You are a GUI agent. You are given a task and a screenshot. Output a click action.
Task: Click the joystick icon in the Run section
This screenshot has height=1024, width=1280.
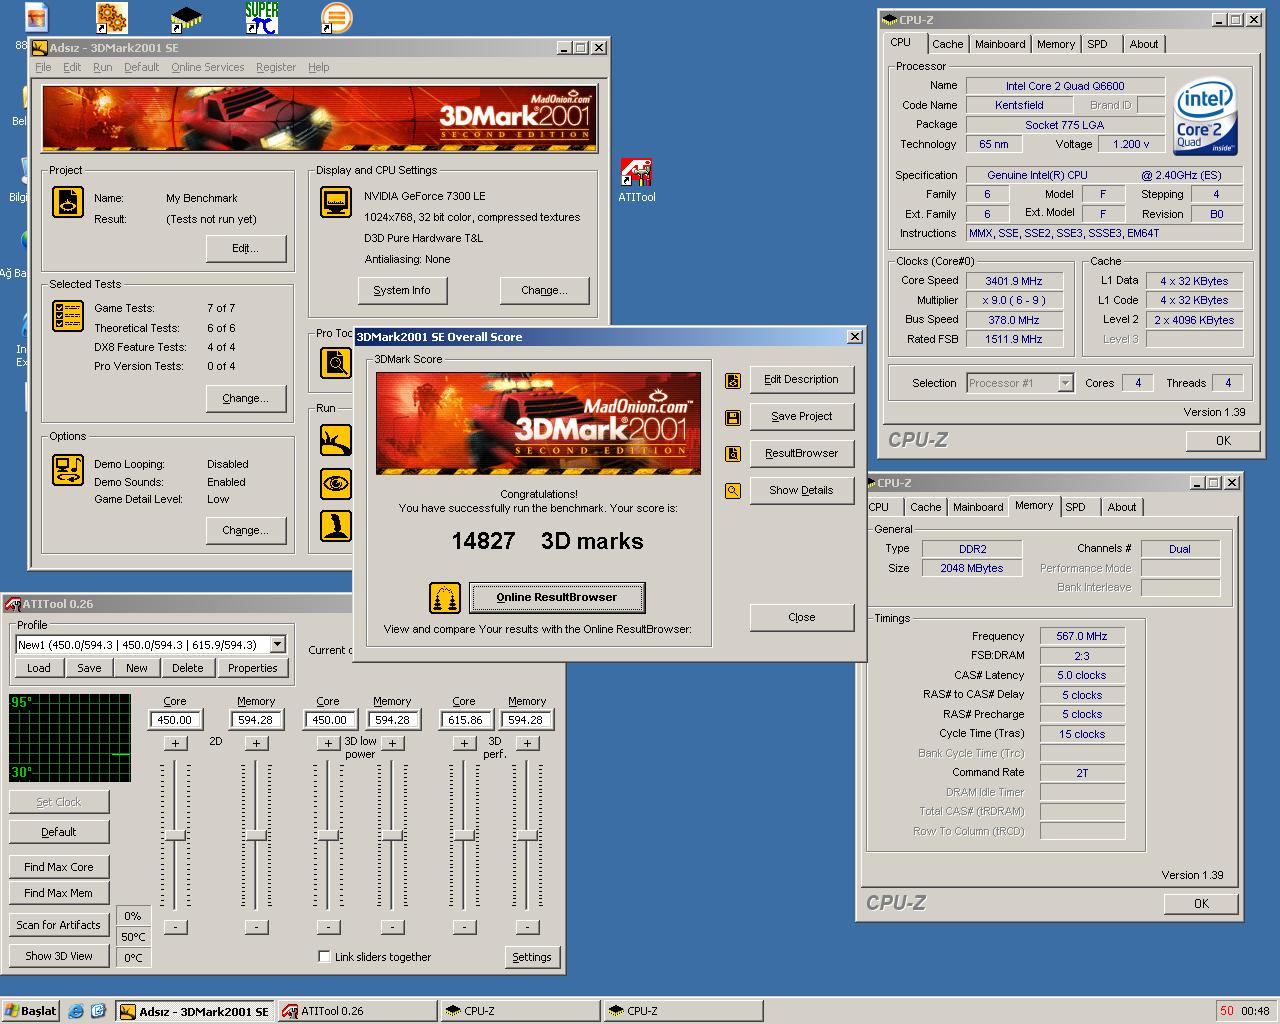click(x=336, y=526)
